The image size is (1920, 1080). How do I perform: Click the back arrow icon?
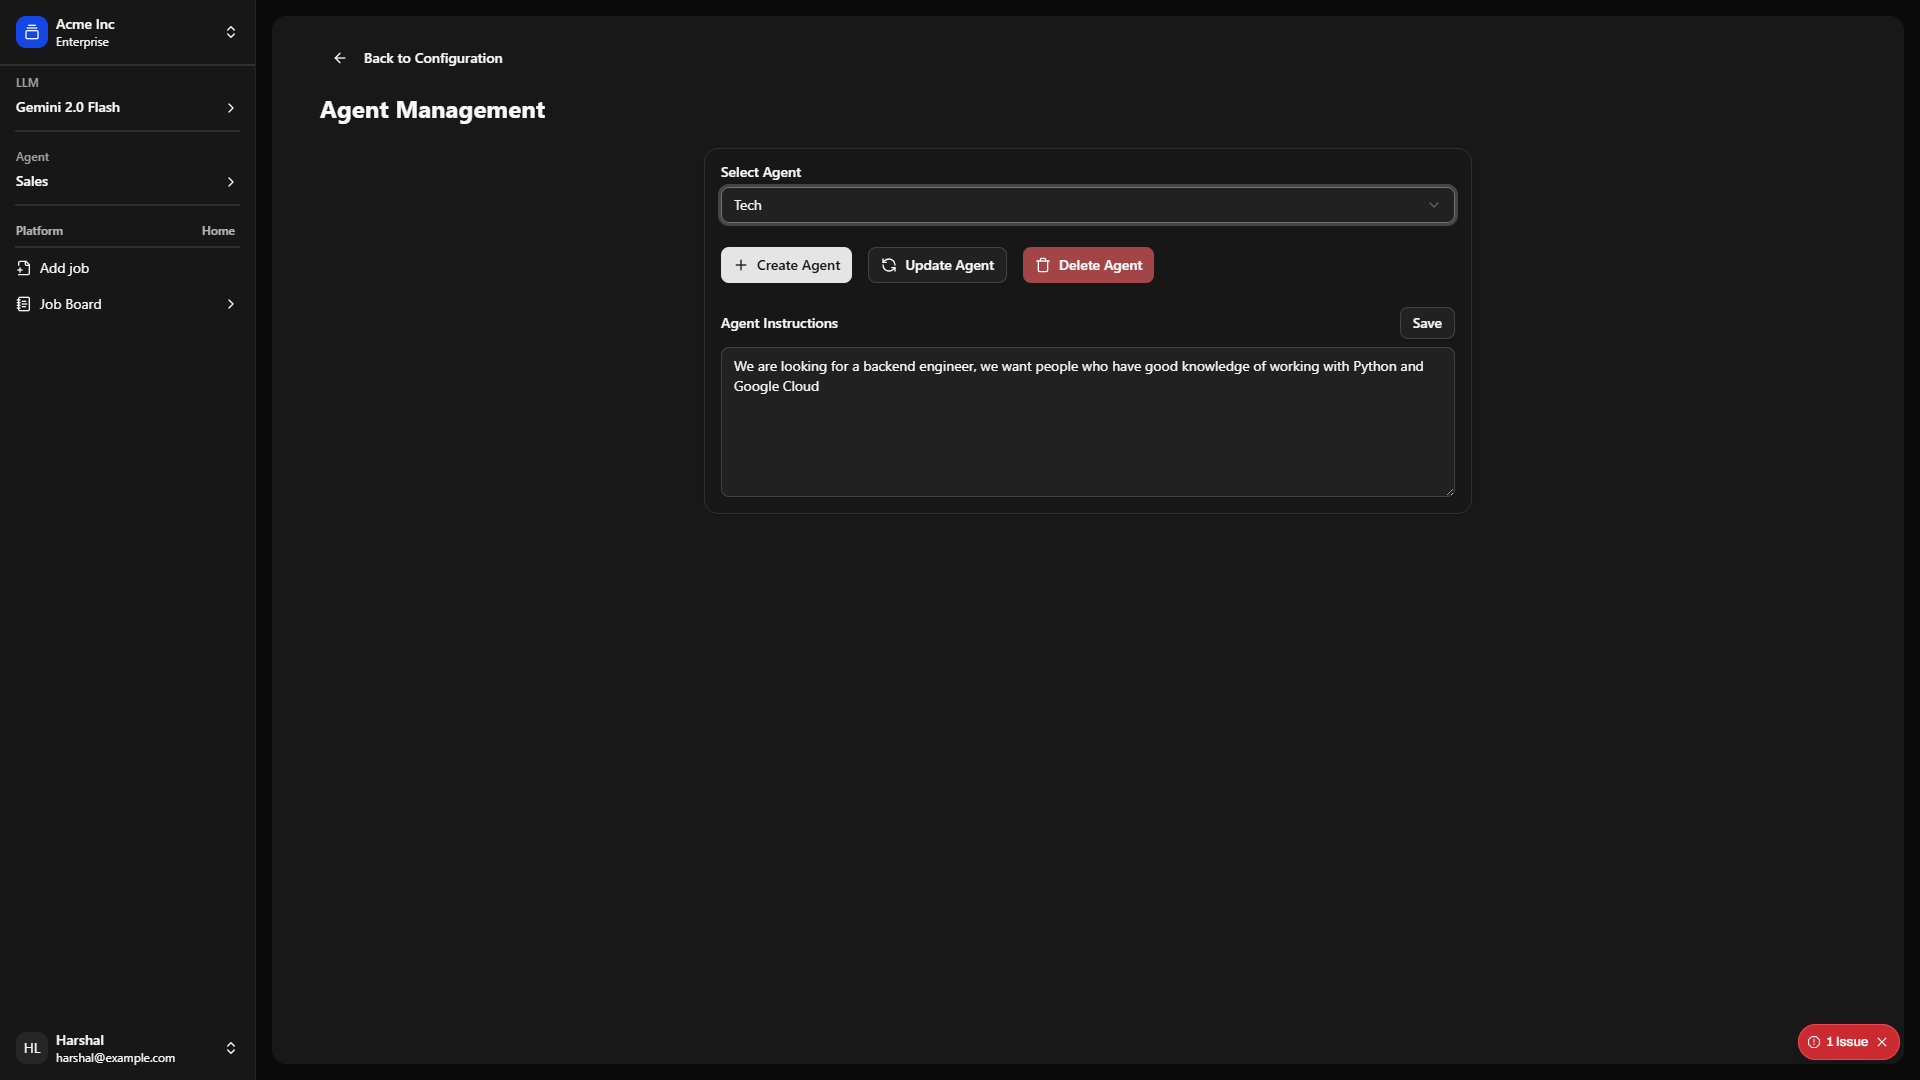[x=340, y=58]
